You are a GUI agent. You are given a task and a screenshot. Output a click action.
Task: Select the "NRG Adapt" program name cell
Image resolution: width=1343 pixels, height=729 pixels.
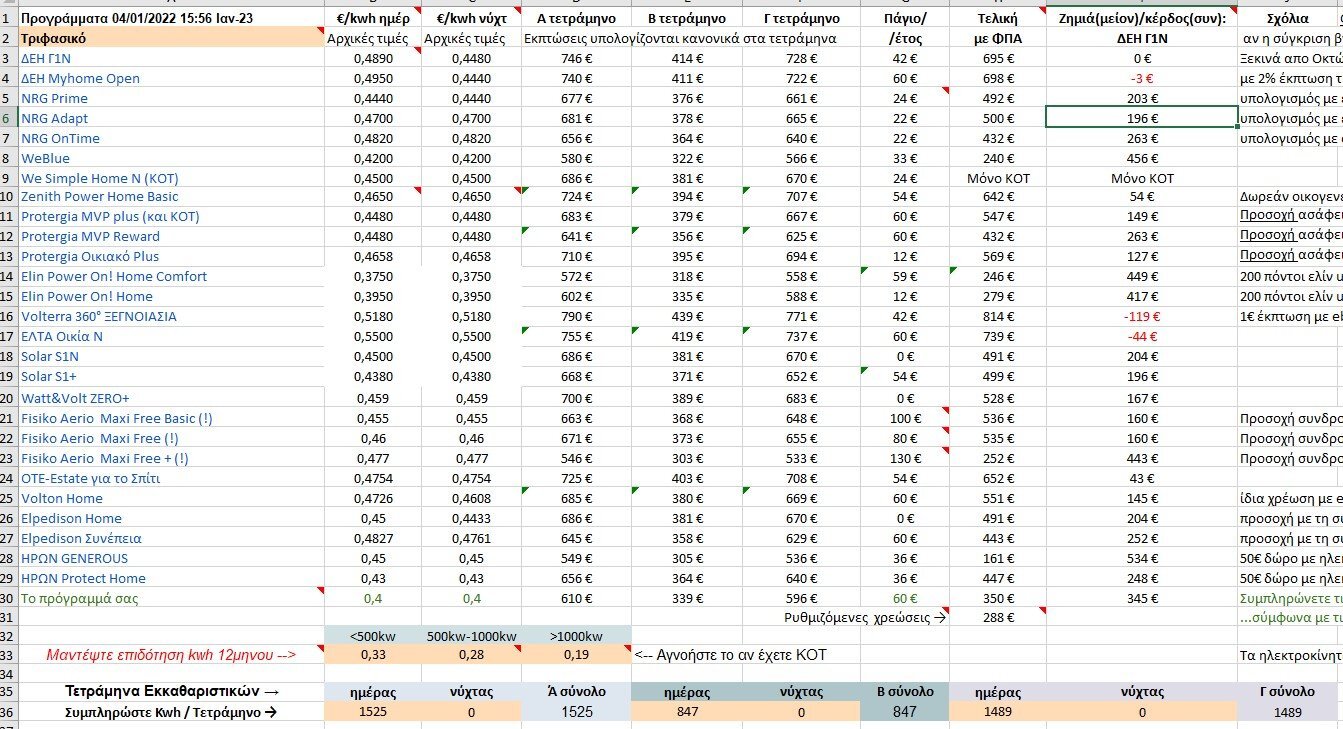click(x=170, y=118)
